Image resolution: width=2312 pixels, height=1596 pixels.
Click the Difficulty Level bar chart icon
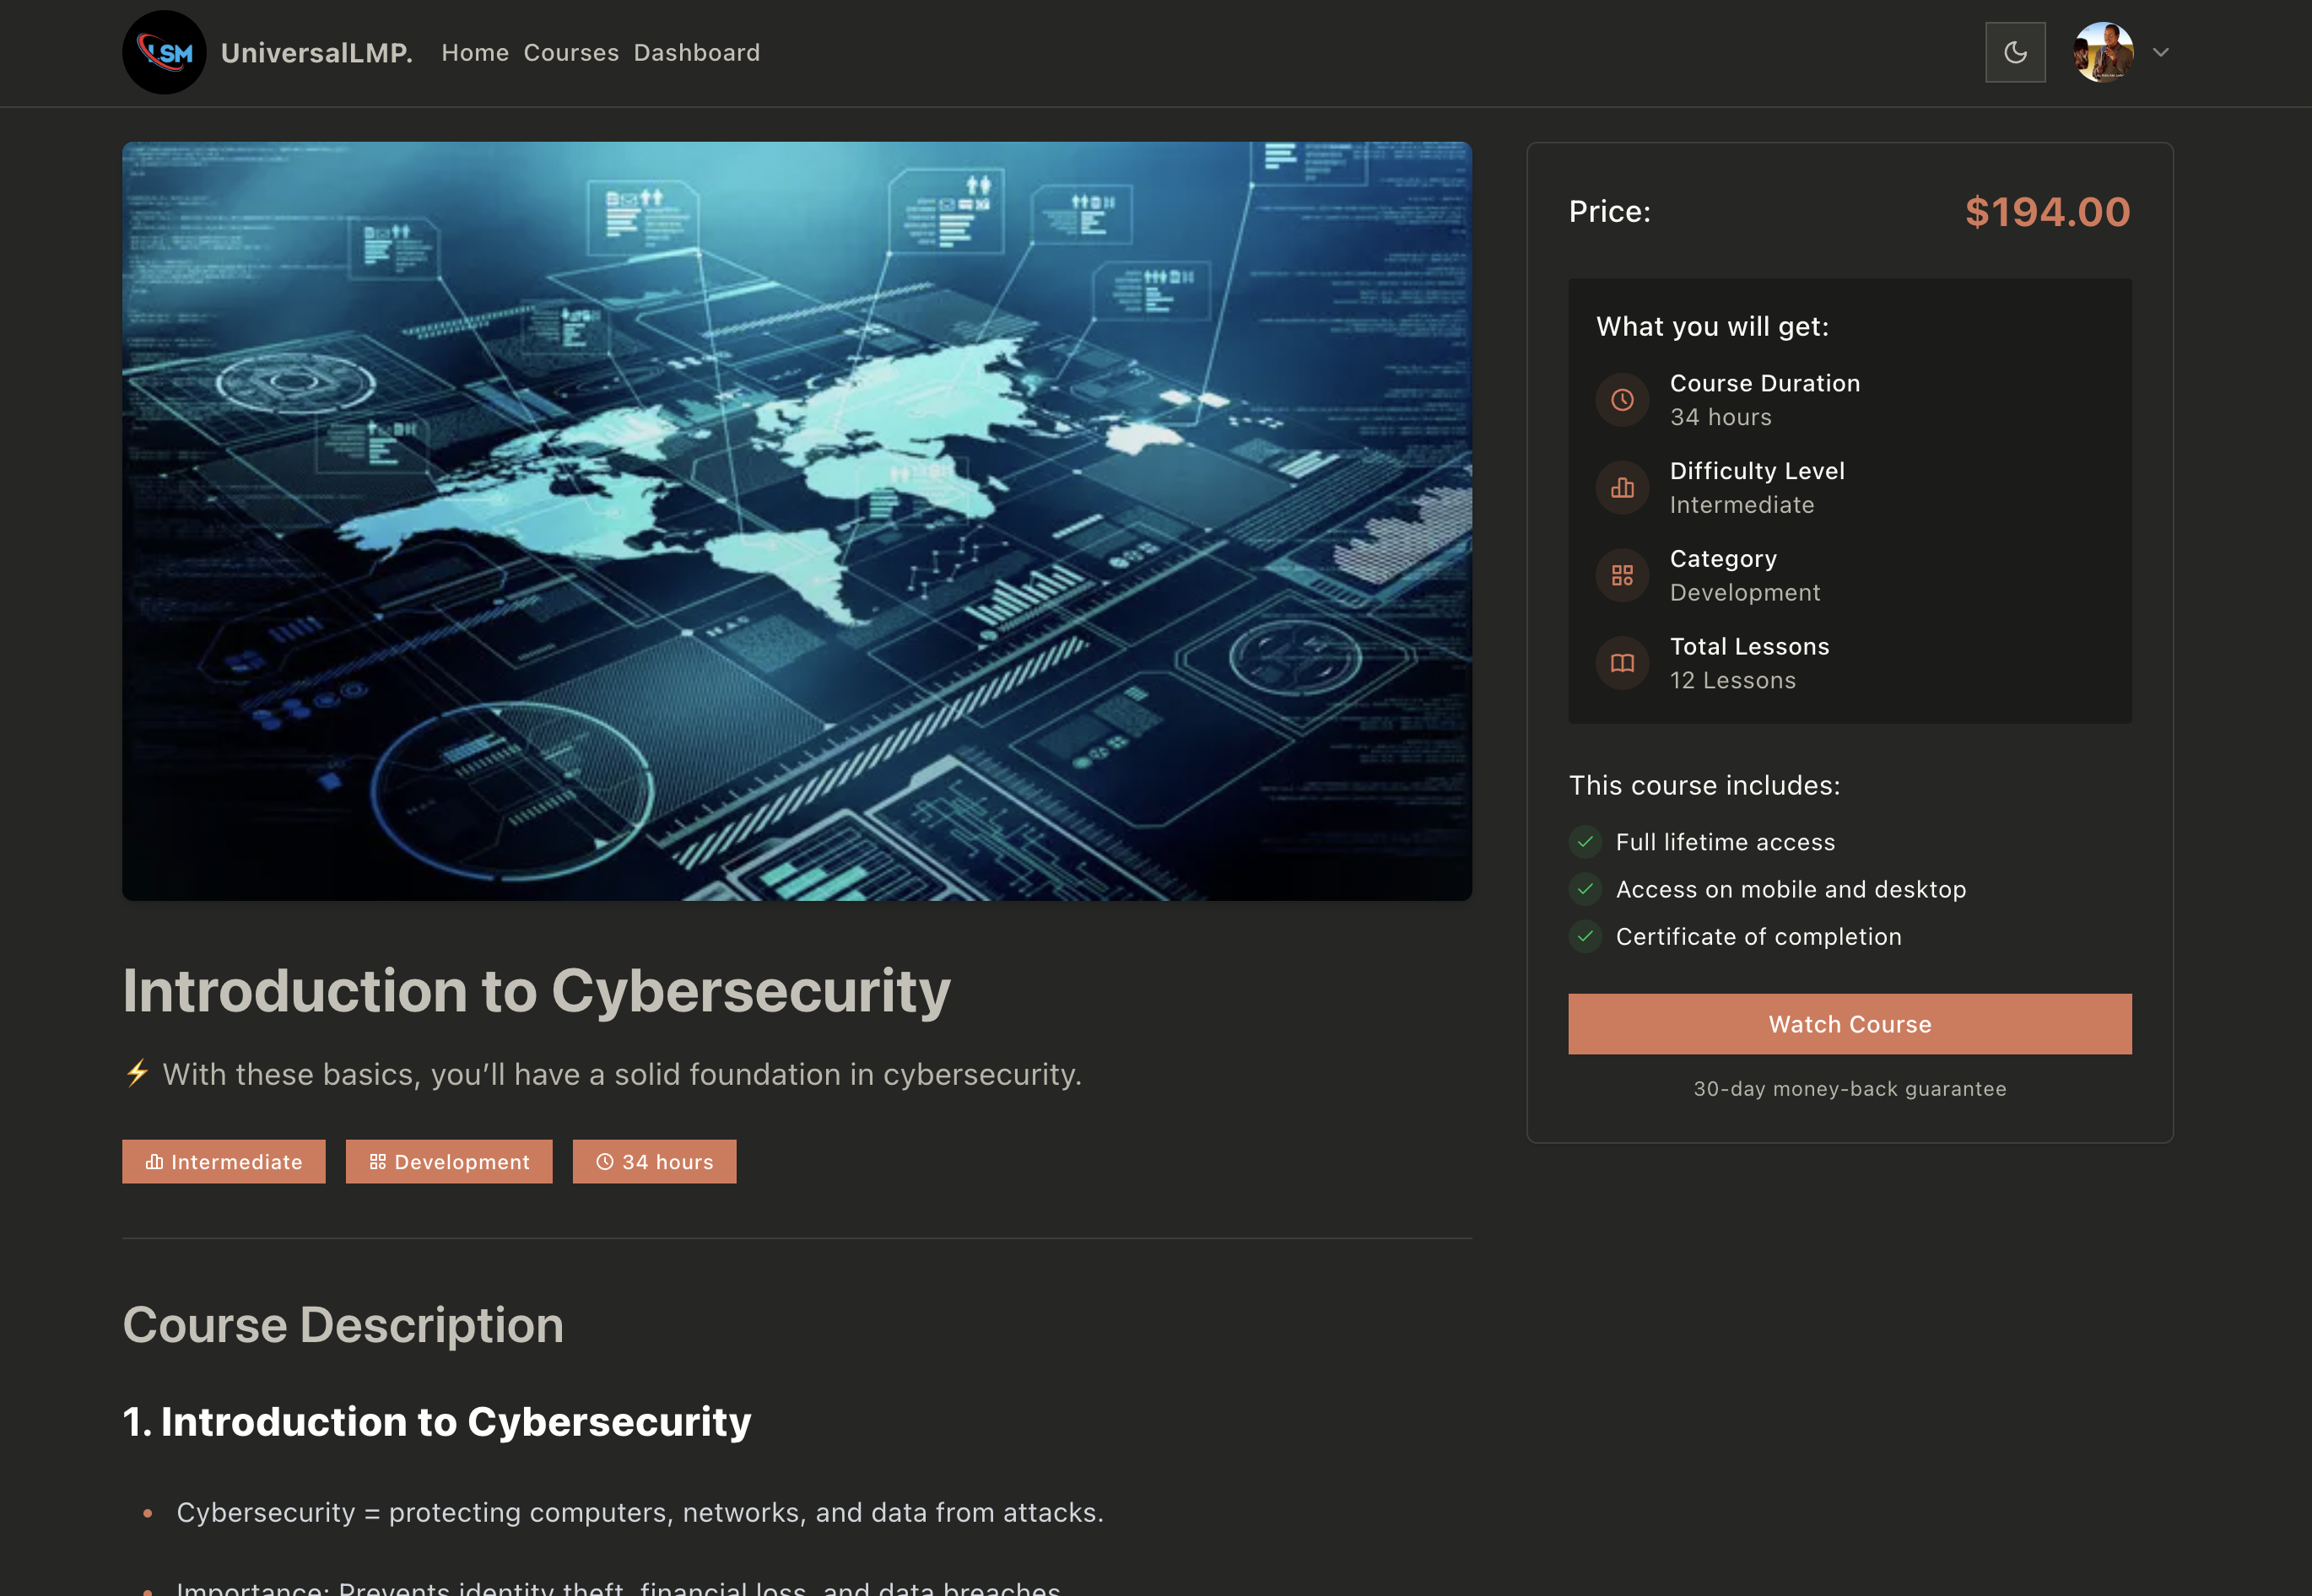(1621, 488)
